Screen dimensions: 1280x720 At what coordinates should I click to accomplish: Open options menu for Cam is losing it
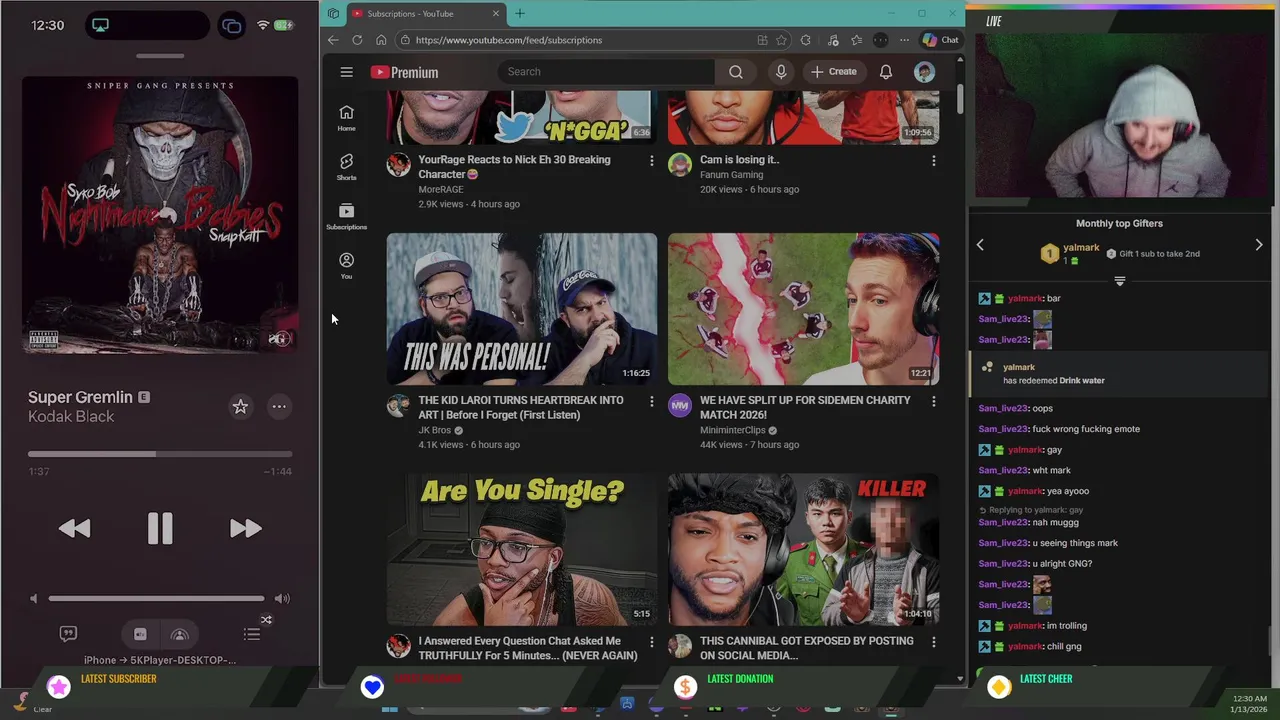(x=933, y=161)
